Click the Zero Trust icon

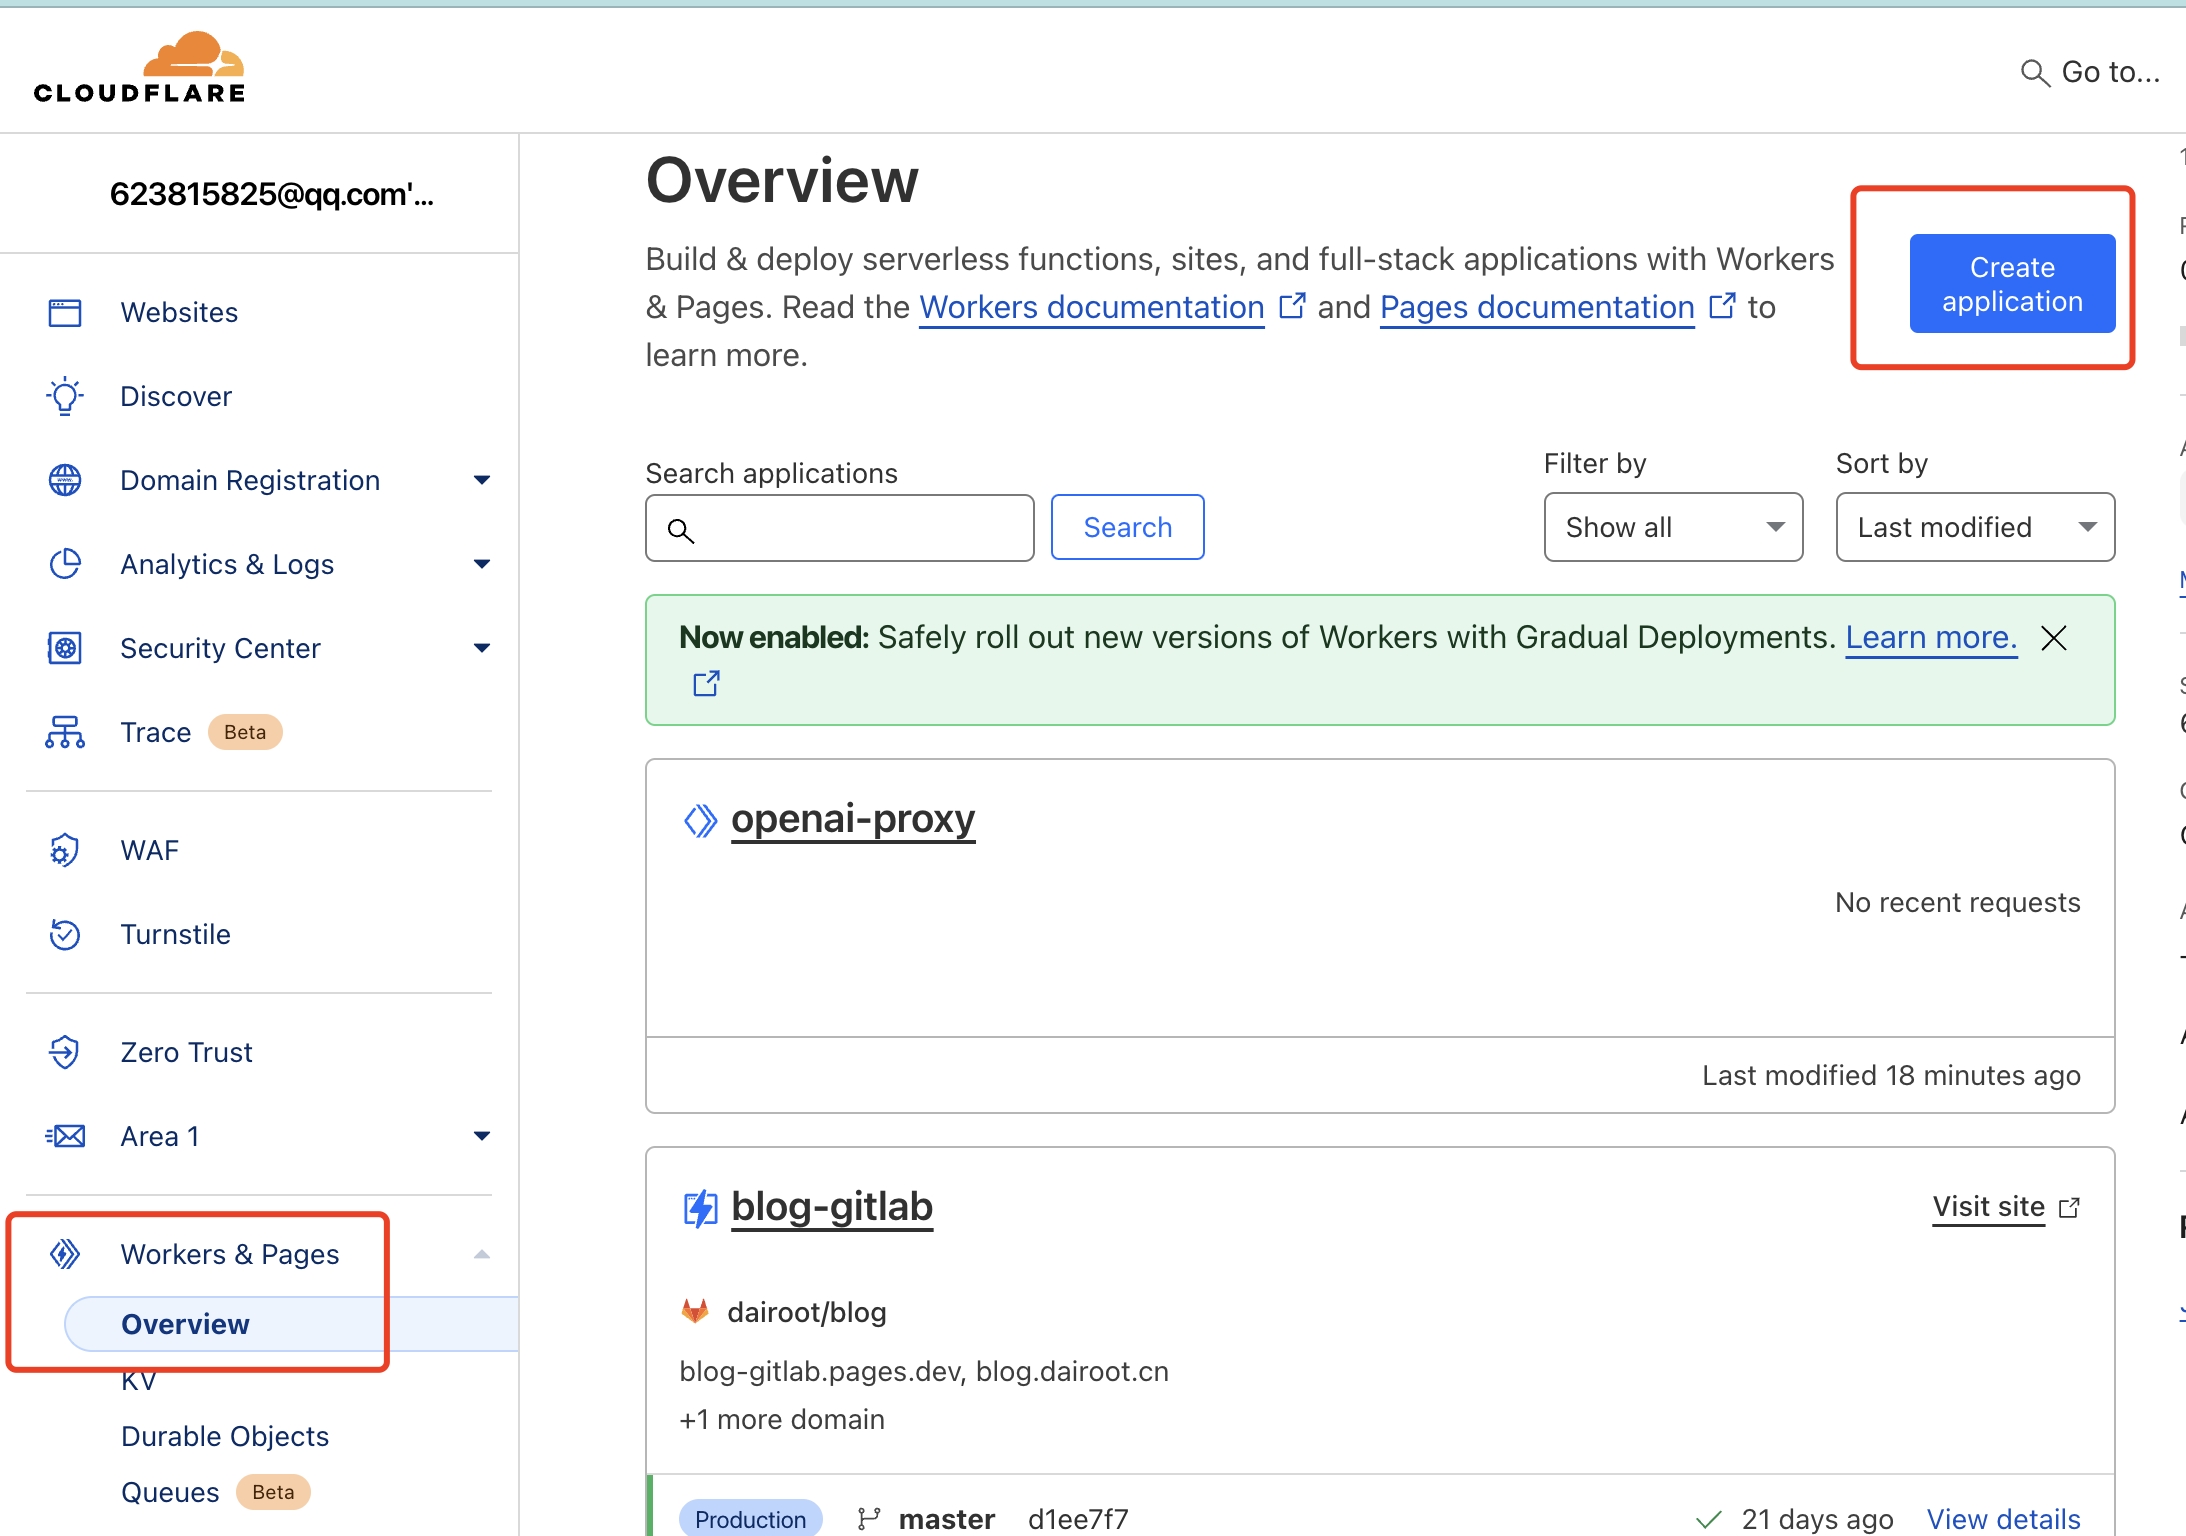(65, 1053)
